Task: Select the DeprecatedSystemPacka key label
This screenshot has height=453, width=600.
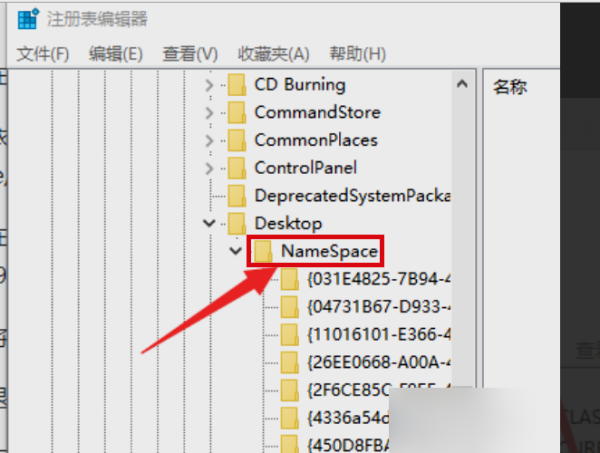Action: click(x=352, y=196)
